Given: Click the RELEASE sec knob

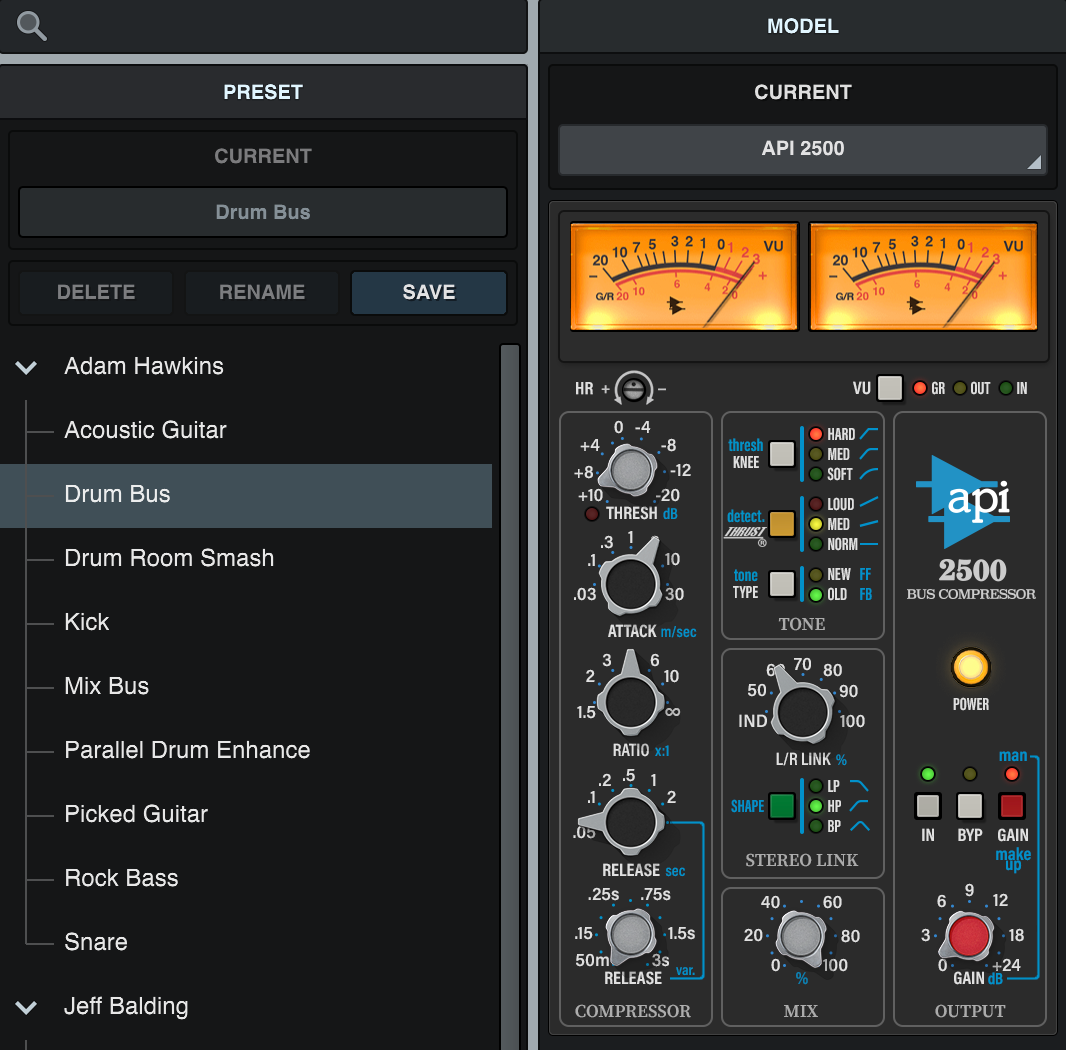Looking at the screenshot, I should coord(630,822).
